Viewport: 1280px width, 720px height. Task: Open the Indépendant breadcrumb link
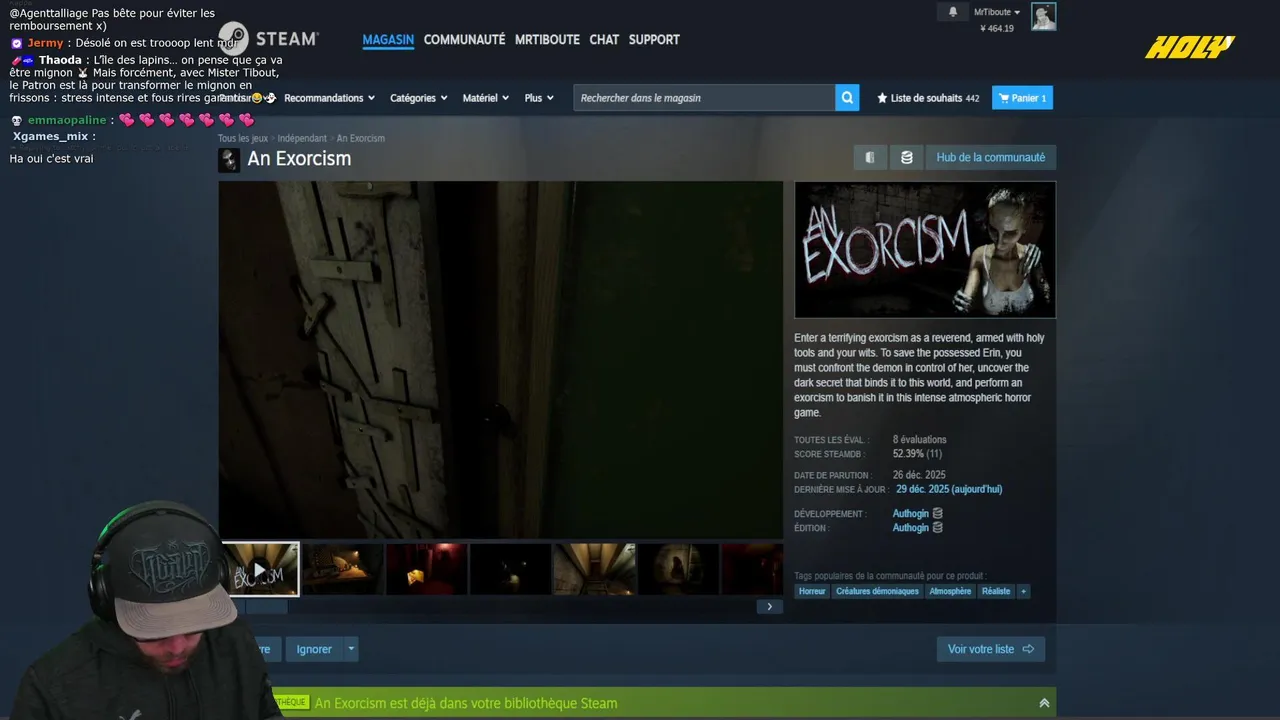[x=302, y=138]
